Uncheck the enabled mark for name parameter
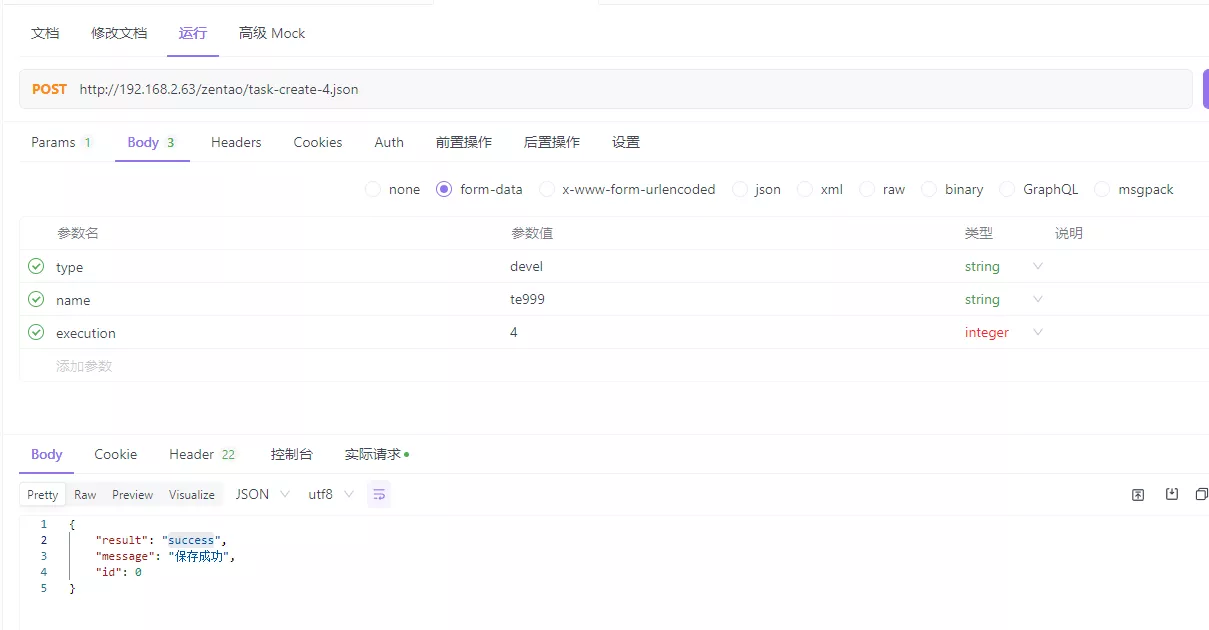Screen dimensions: 1209x630 click(x=36, y=299)
